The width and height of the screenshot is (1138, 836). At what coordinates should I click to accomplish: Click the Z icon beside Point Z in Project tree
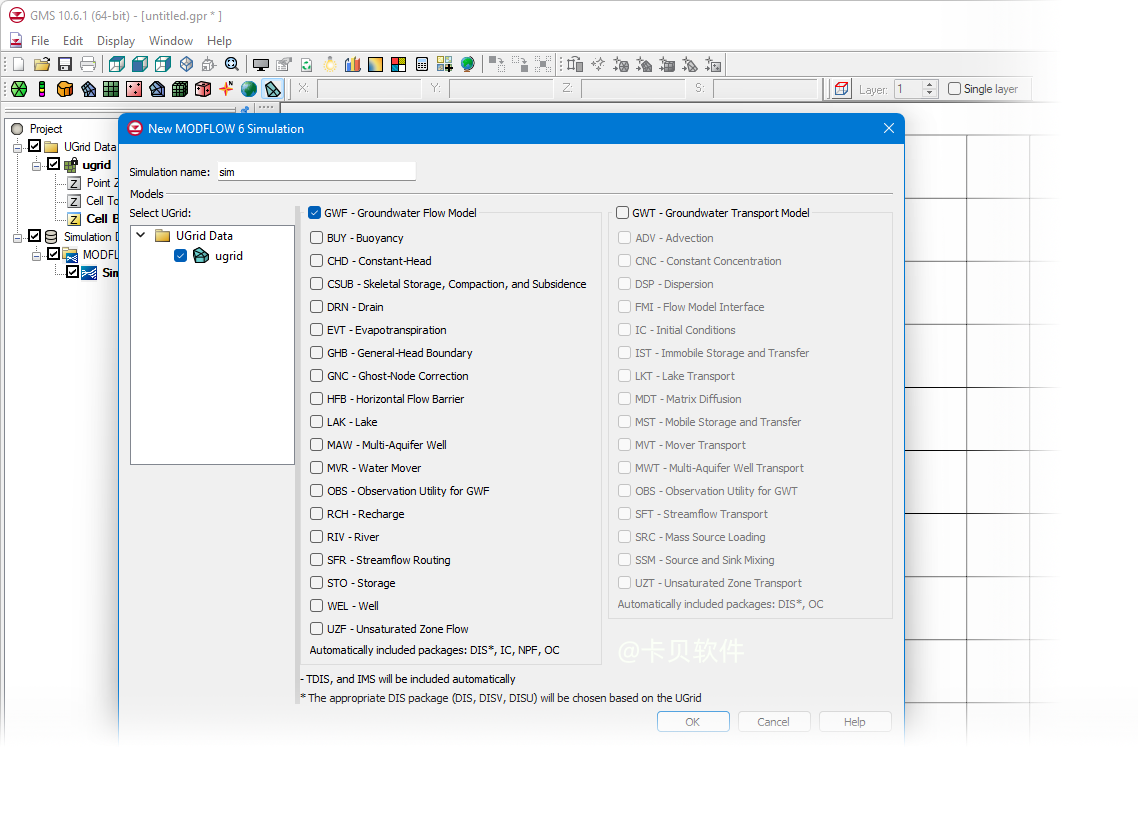[x=74, y=184]
